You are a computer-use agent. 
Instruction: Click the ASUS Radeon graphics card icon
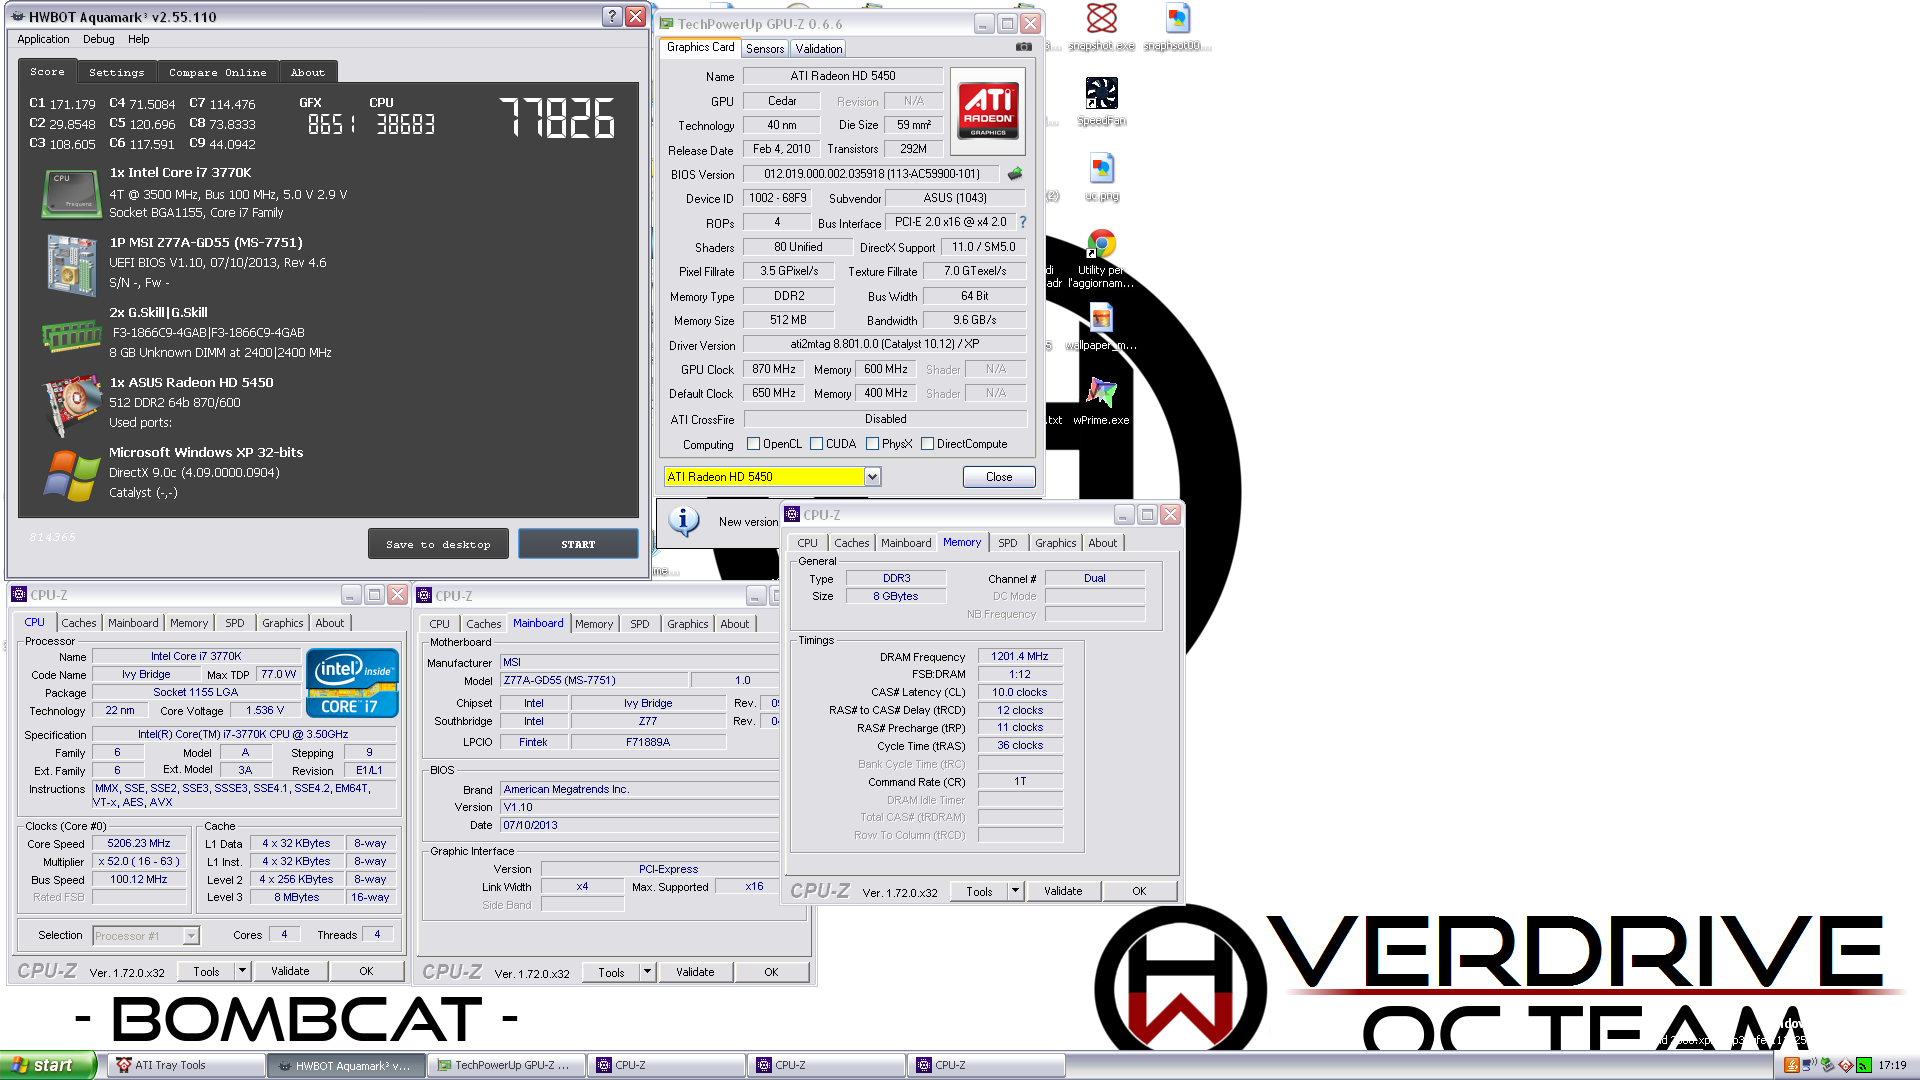[71, 405]
